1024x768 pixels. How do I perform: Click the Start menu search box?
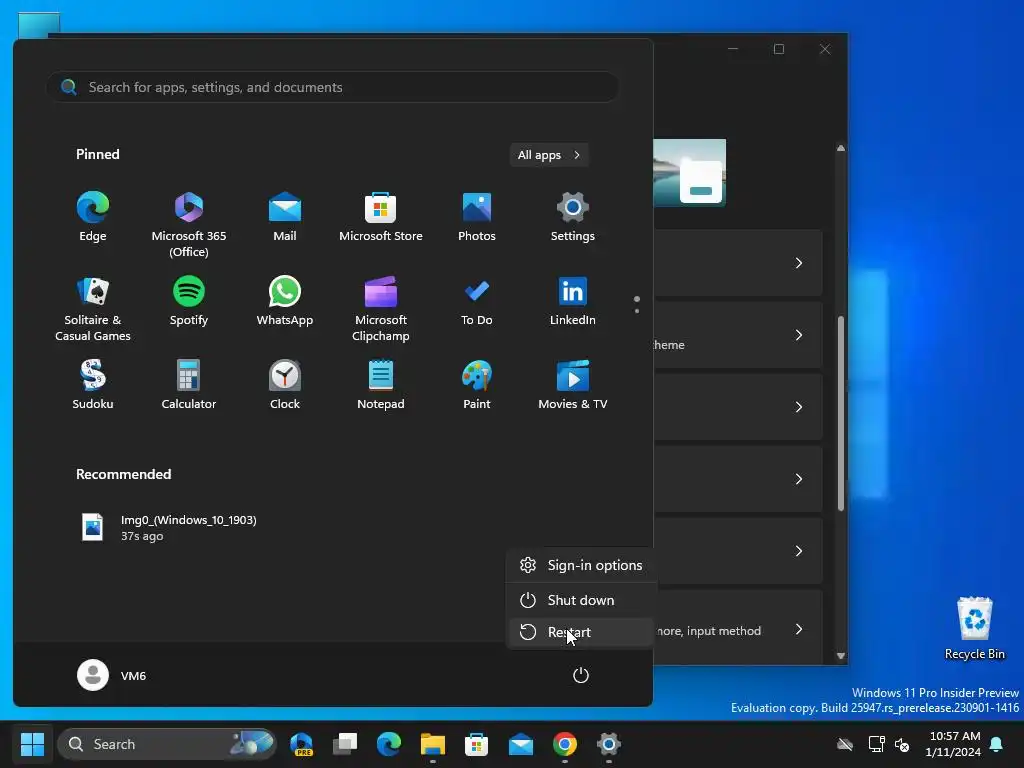[332, 87]
